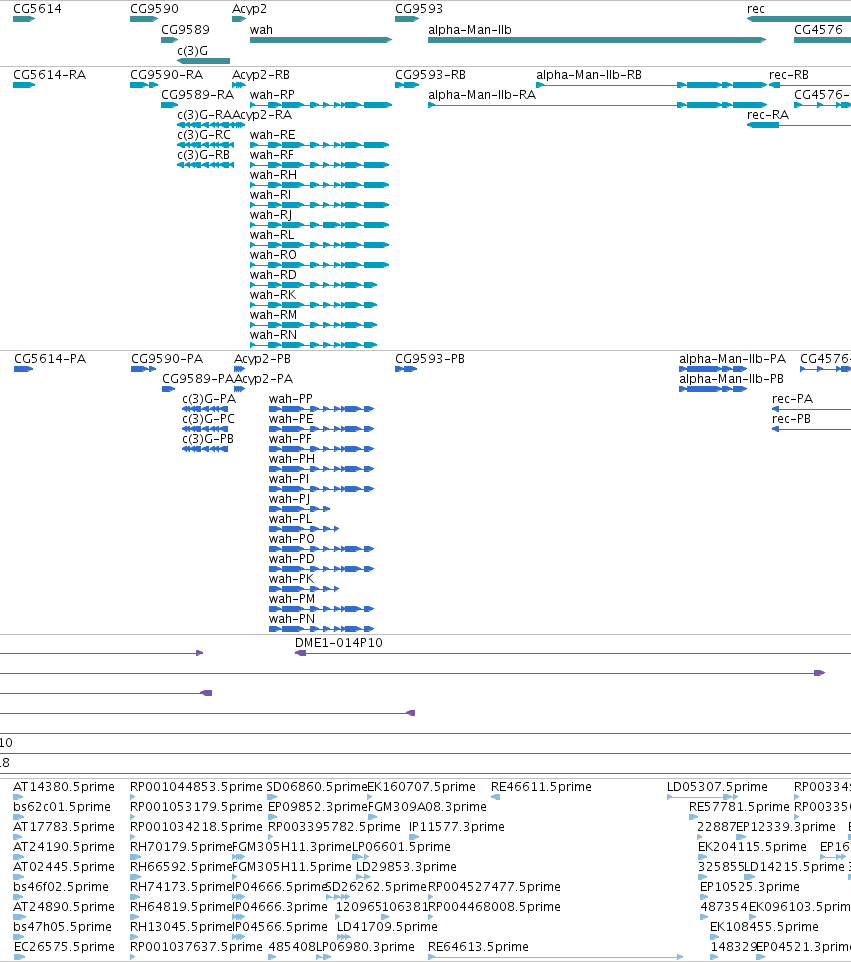
Task: Select transcript Acyp2-RB
Action: 261,75
